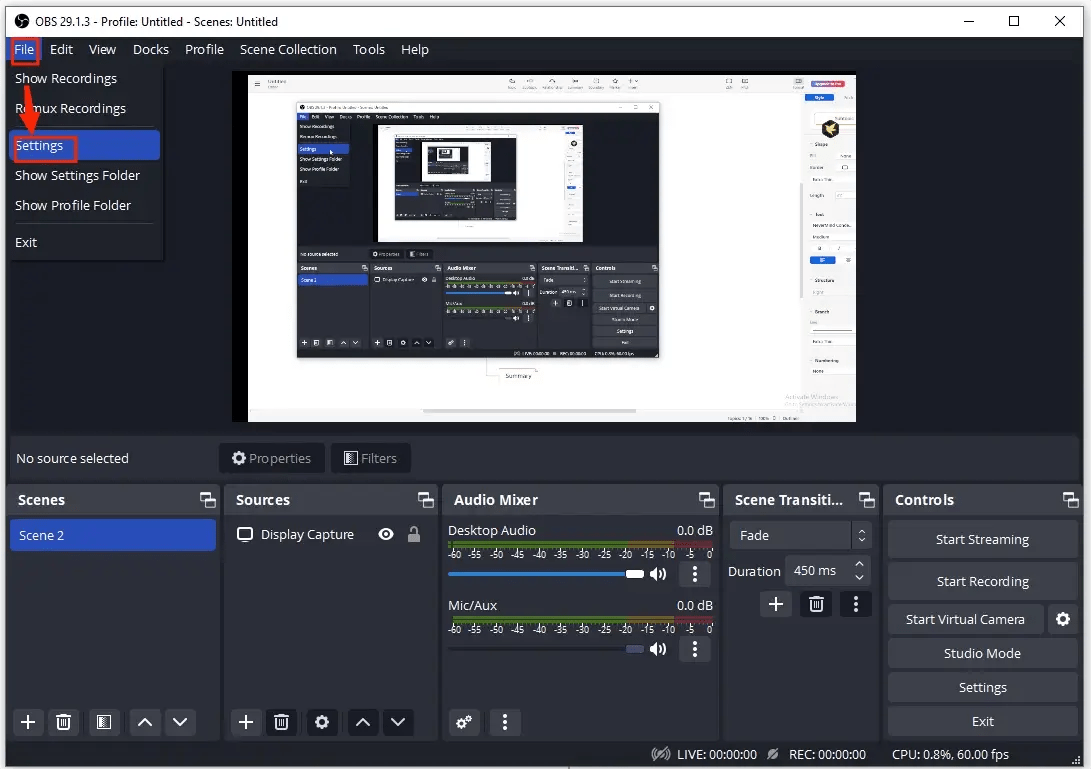Open Desktop Audio options kebab menu
The height and width of the screenshot is (769, 1091).
coord(696,574)
